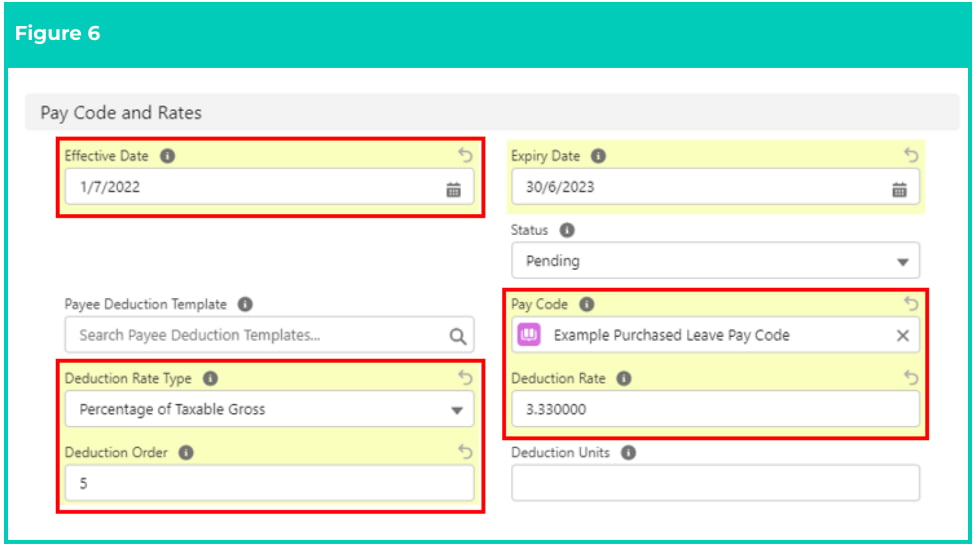Show info tooltip for Status
976x548 pixels.
coord(567,230)
